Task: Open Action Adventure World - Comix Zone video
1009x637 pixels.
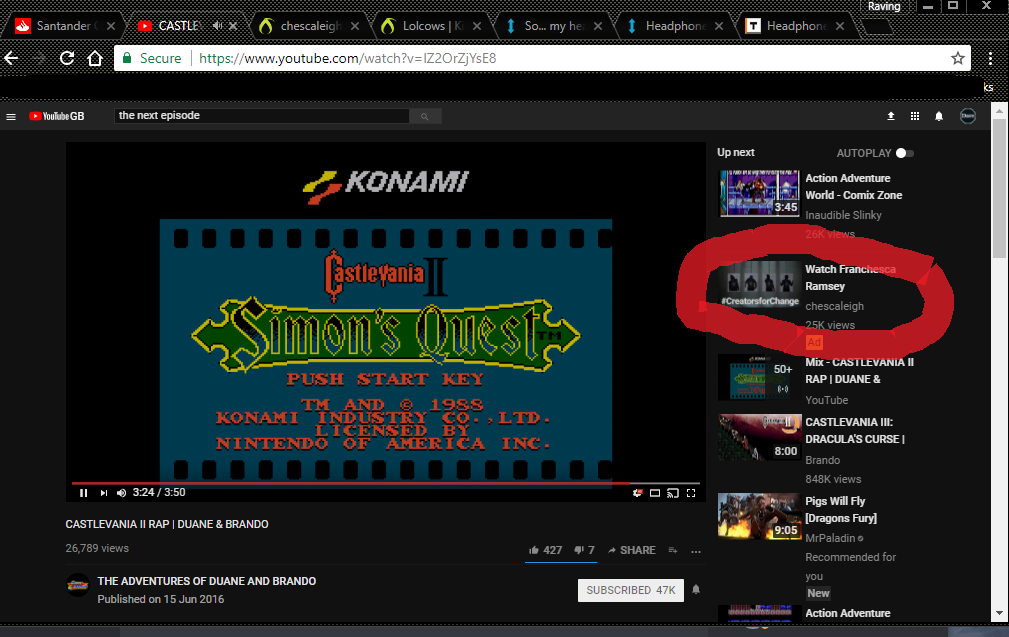Action: (x=853, y=187)
